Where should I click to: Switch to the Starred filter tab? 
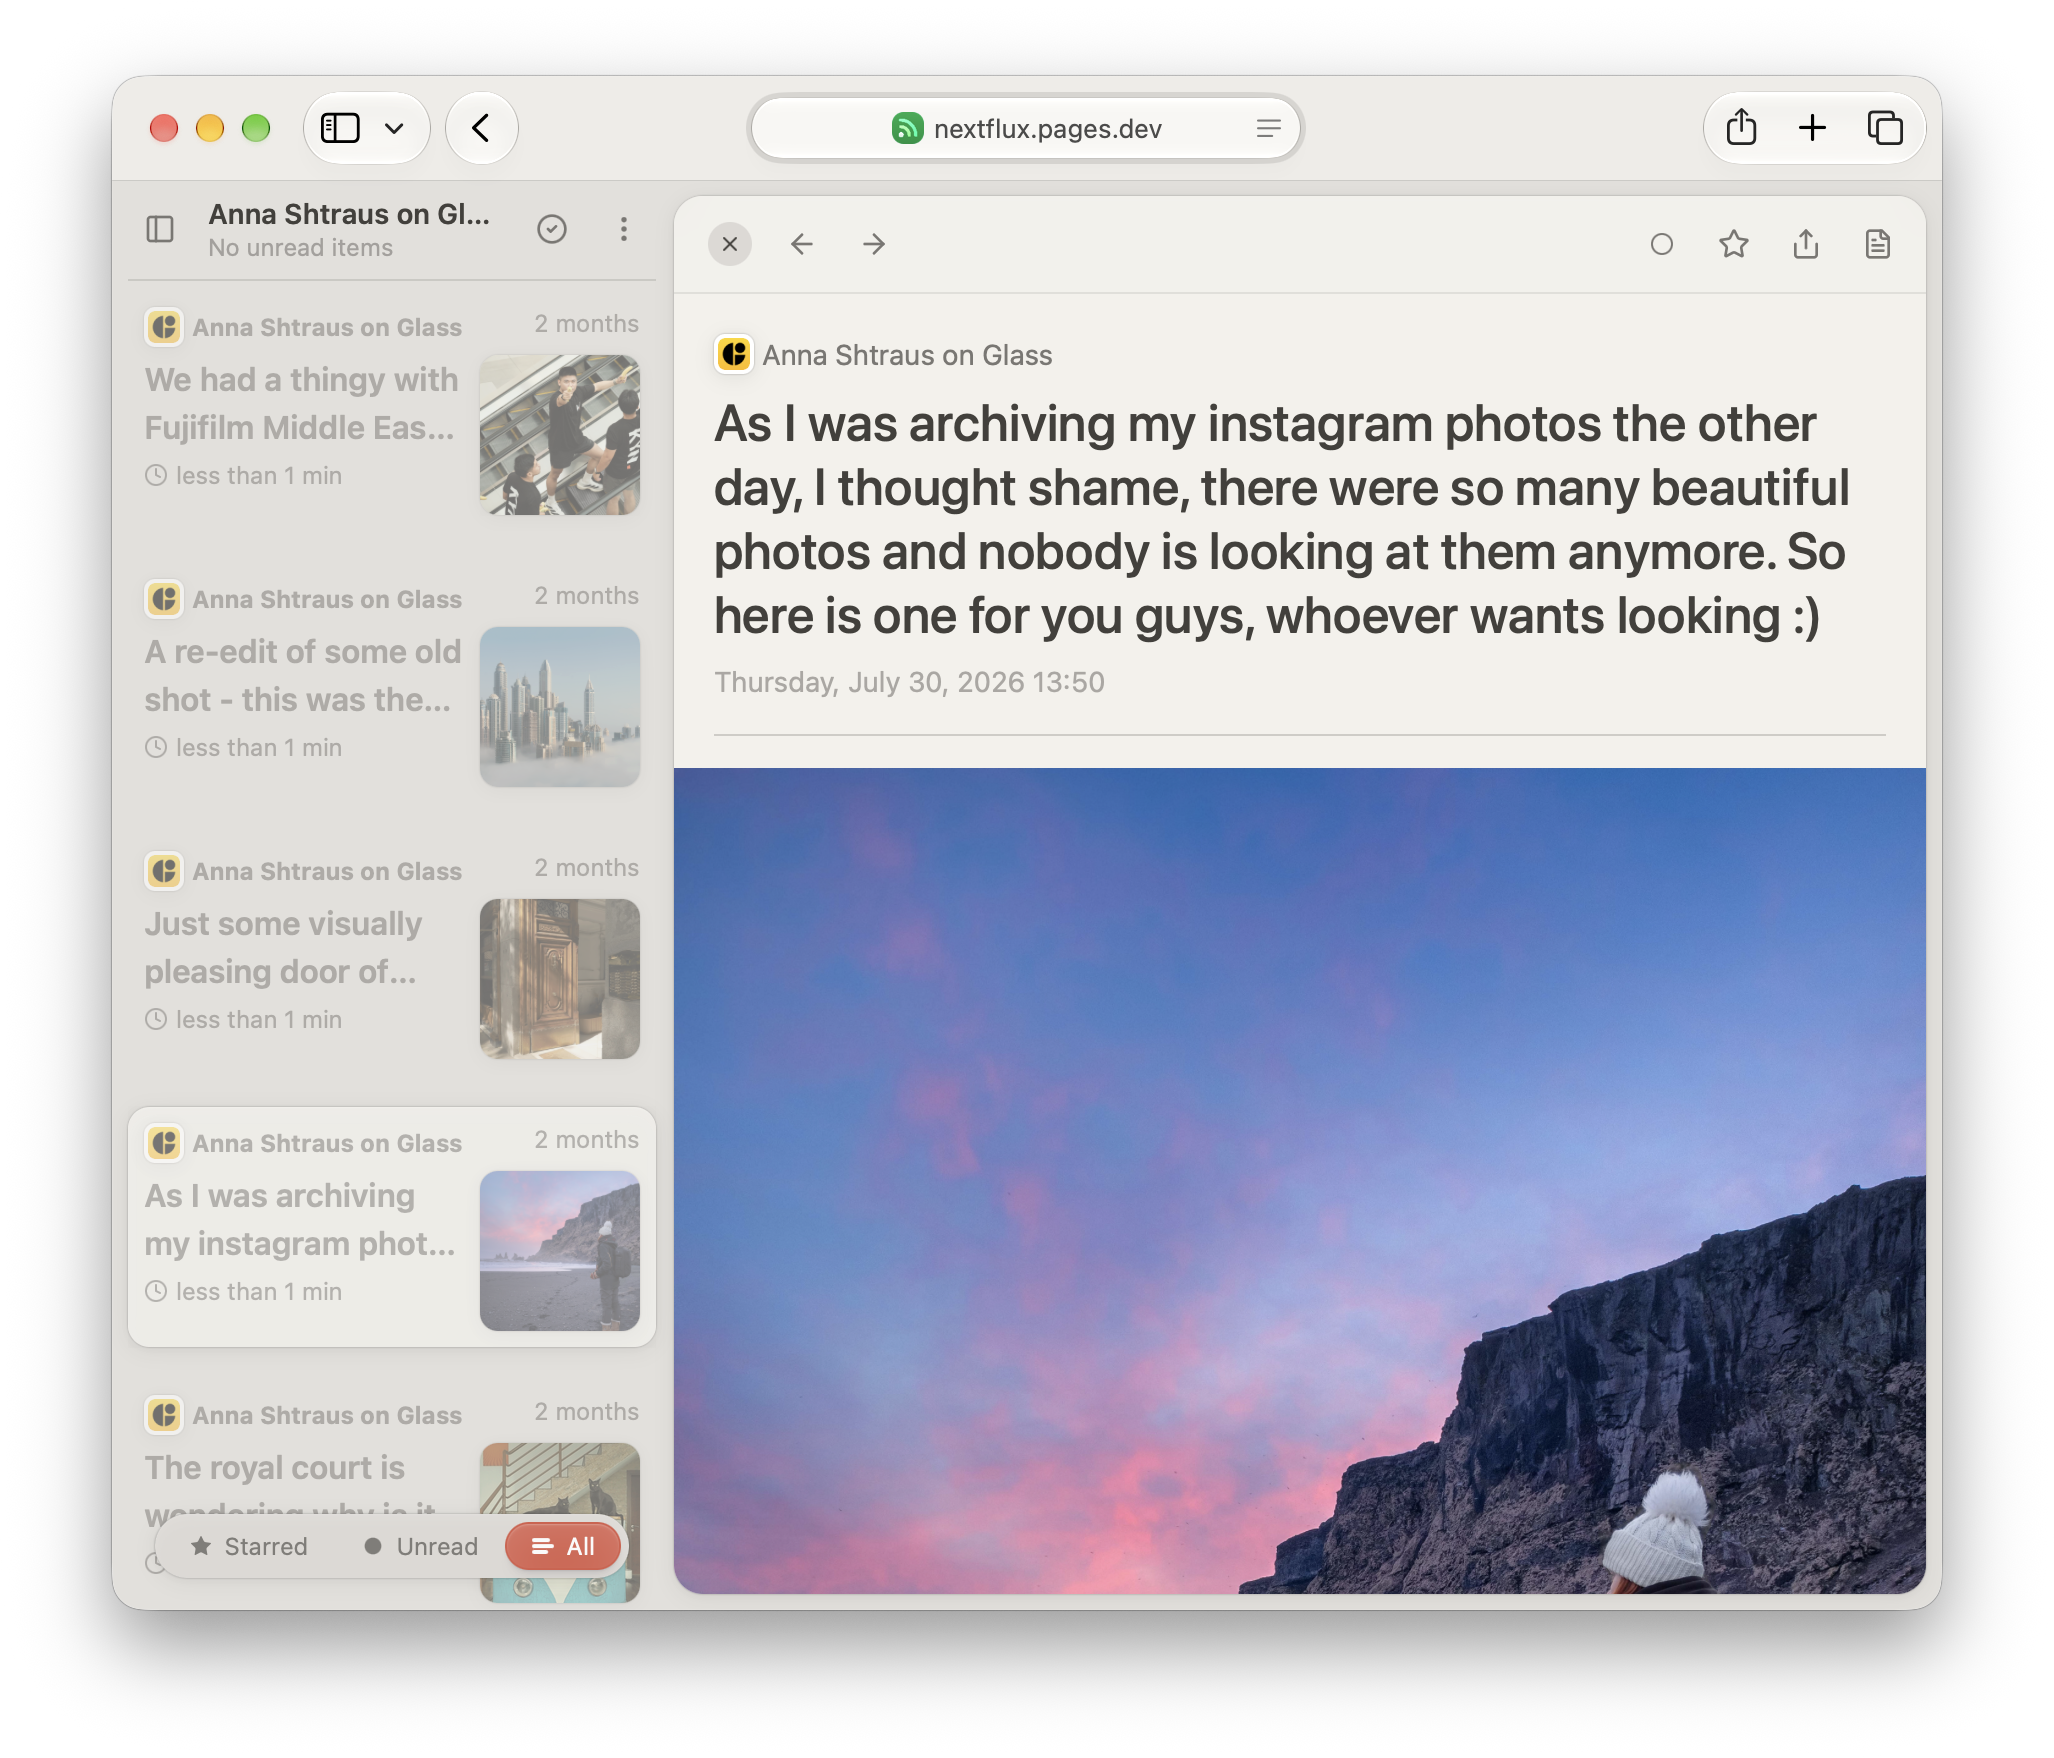(249, 1547)
